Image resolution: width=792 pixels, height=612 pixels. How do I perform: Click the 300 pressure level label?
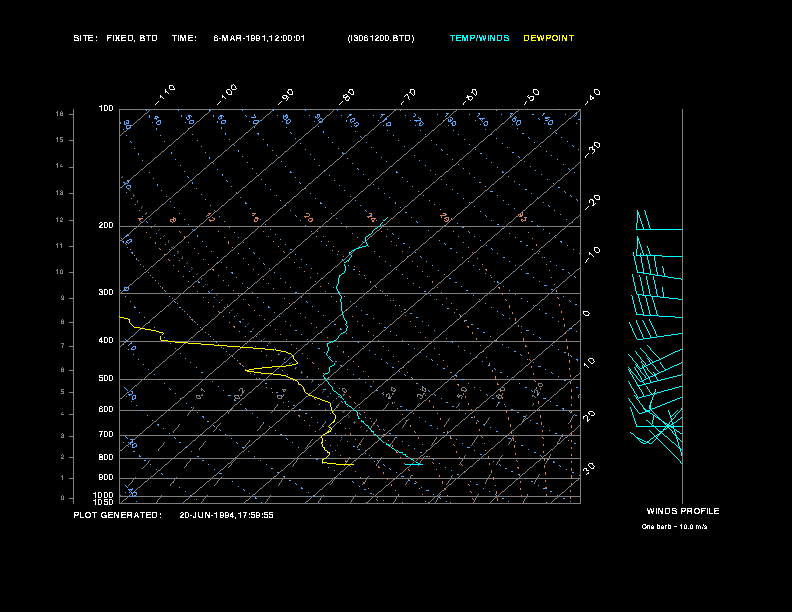coord(106,292)
